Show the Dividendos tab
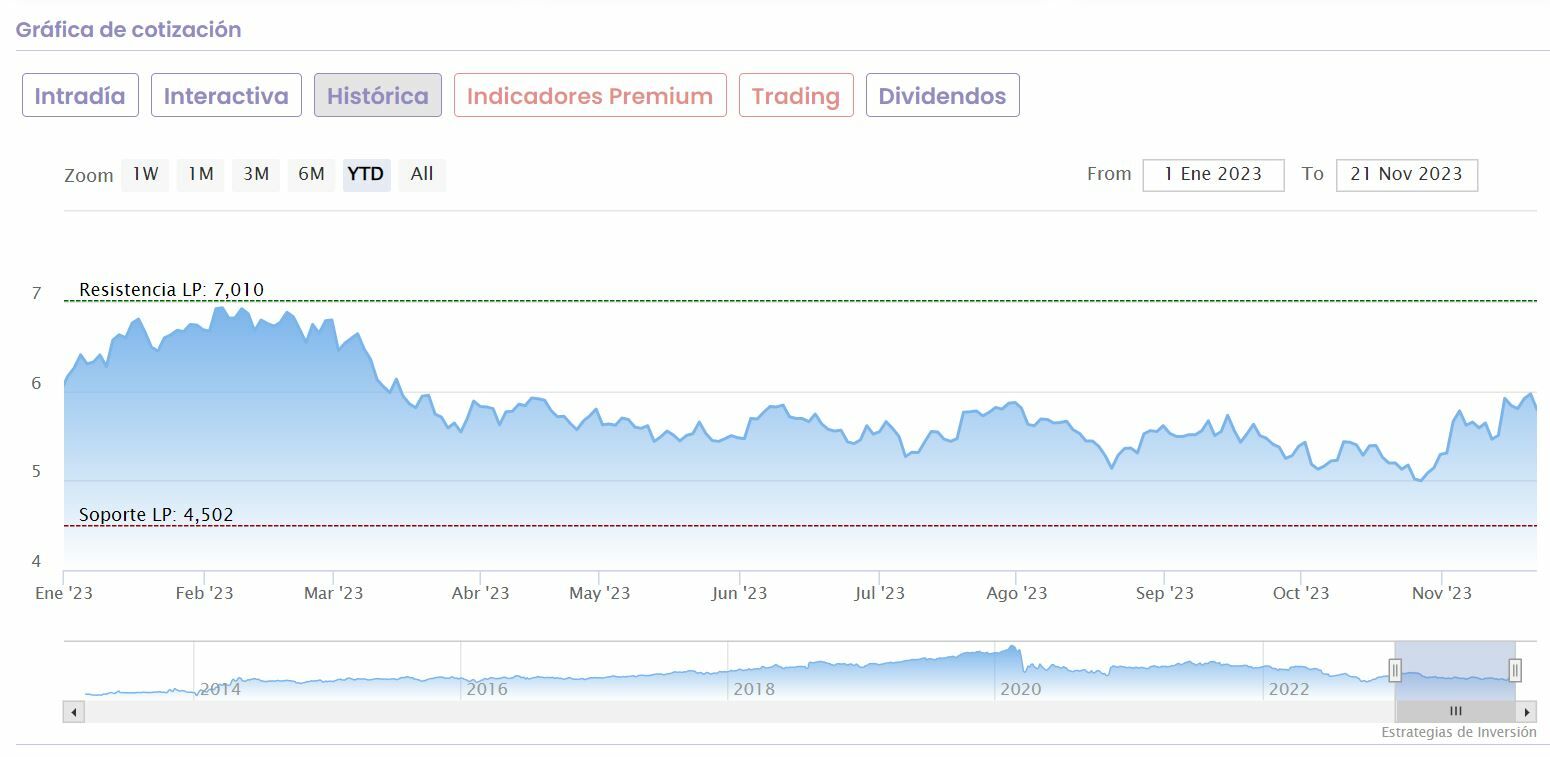Viewport: 1550px width, 757px height. tap(942, 96)
